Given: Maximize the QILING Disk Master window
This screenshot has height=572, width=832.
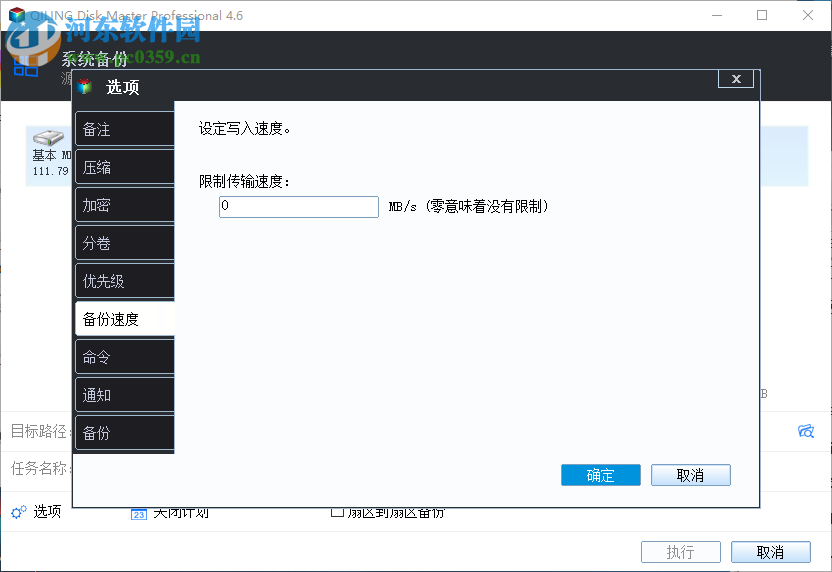Looking at the screenshot, I should (x=762, y=15).
